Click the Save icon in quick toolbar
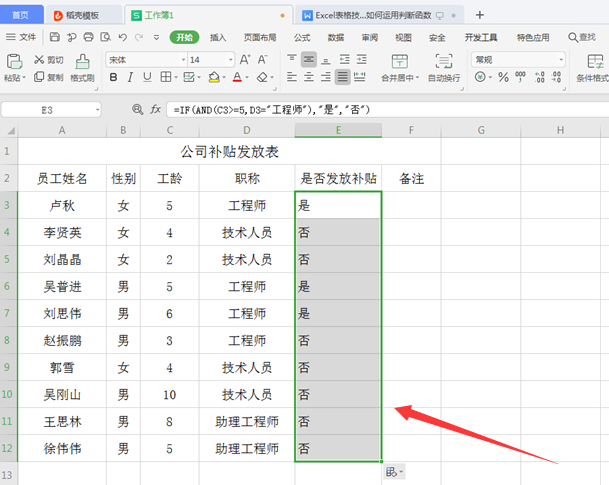609x485 pixels. [x=55, y=37]
